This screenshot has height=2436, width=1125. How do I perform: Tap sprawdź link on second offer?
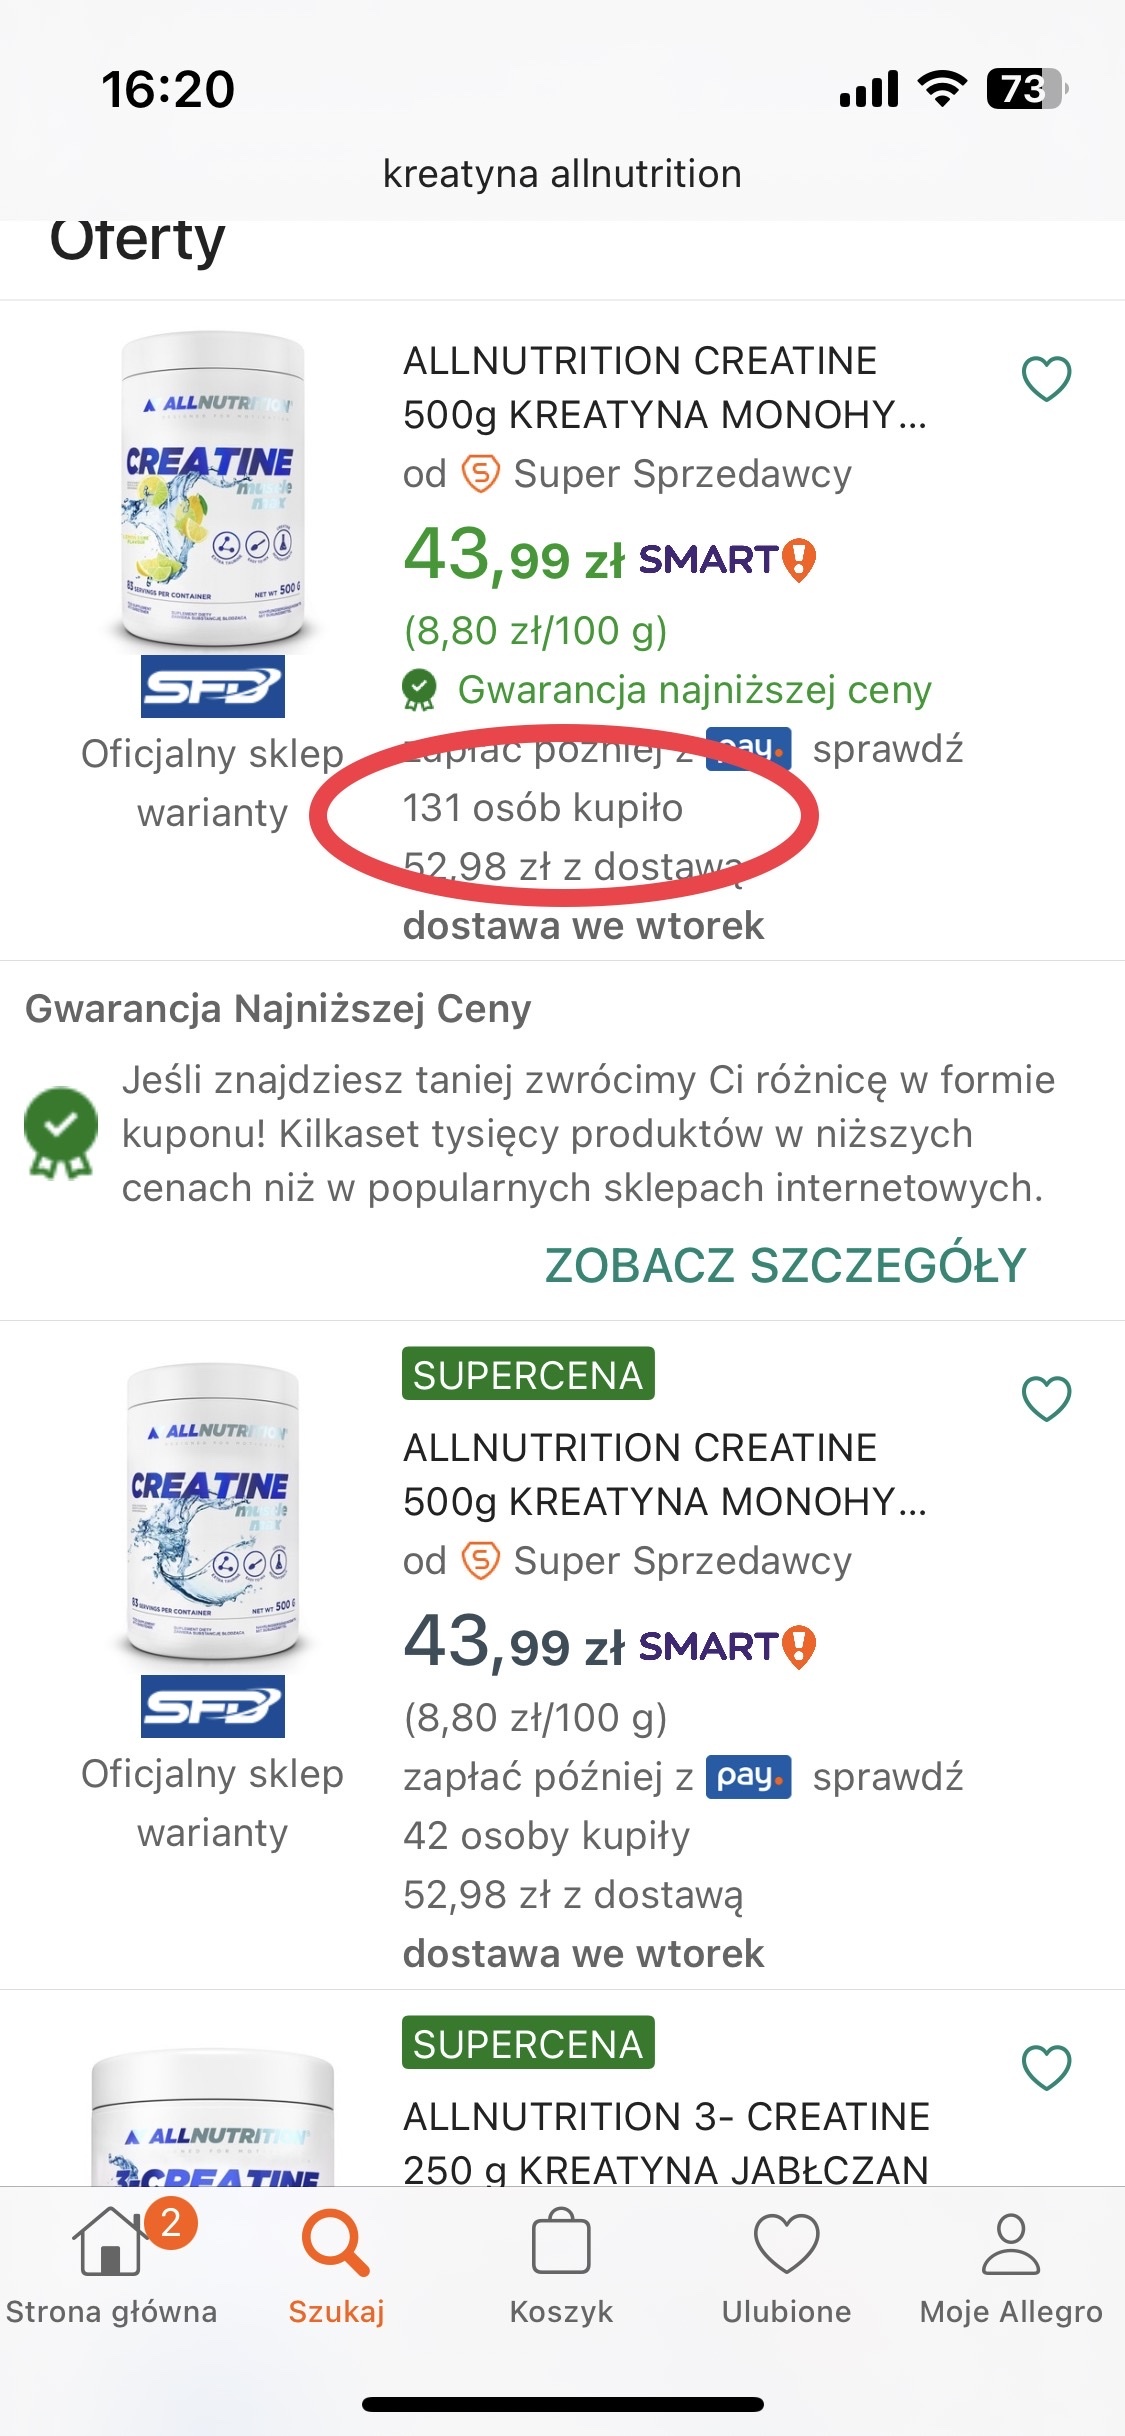point(888,1777)
